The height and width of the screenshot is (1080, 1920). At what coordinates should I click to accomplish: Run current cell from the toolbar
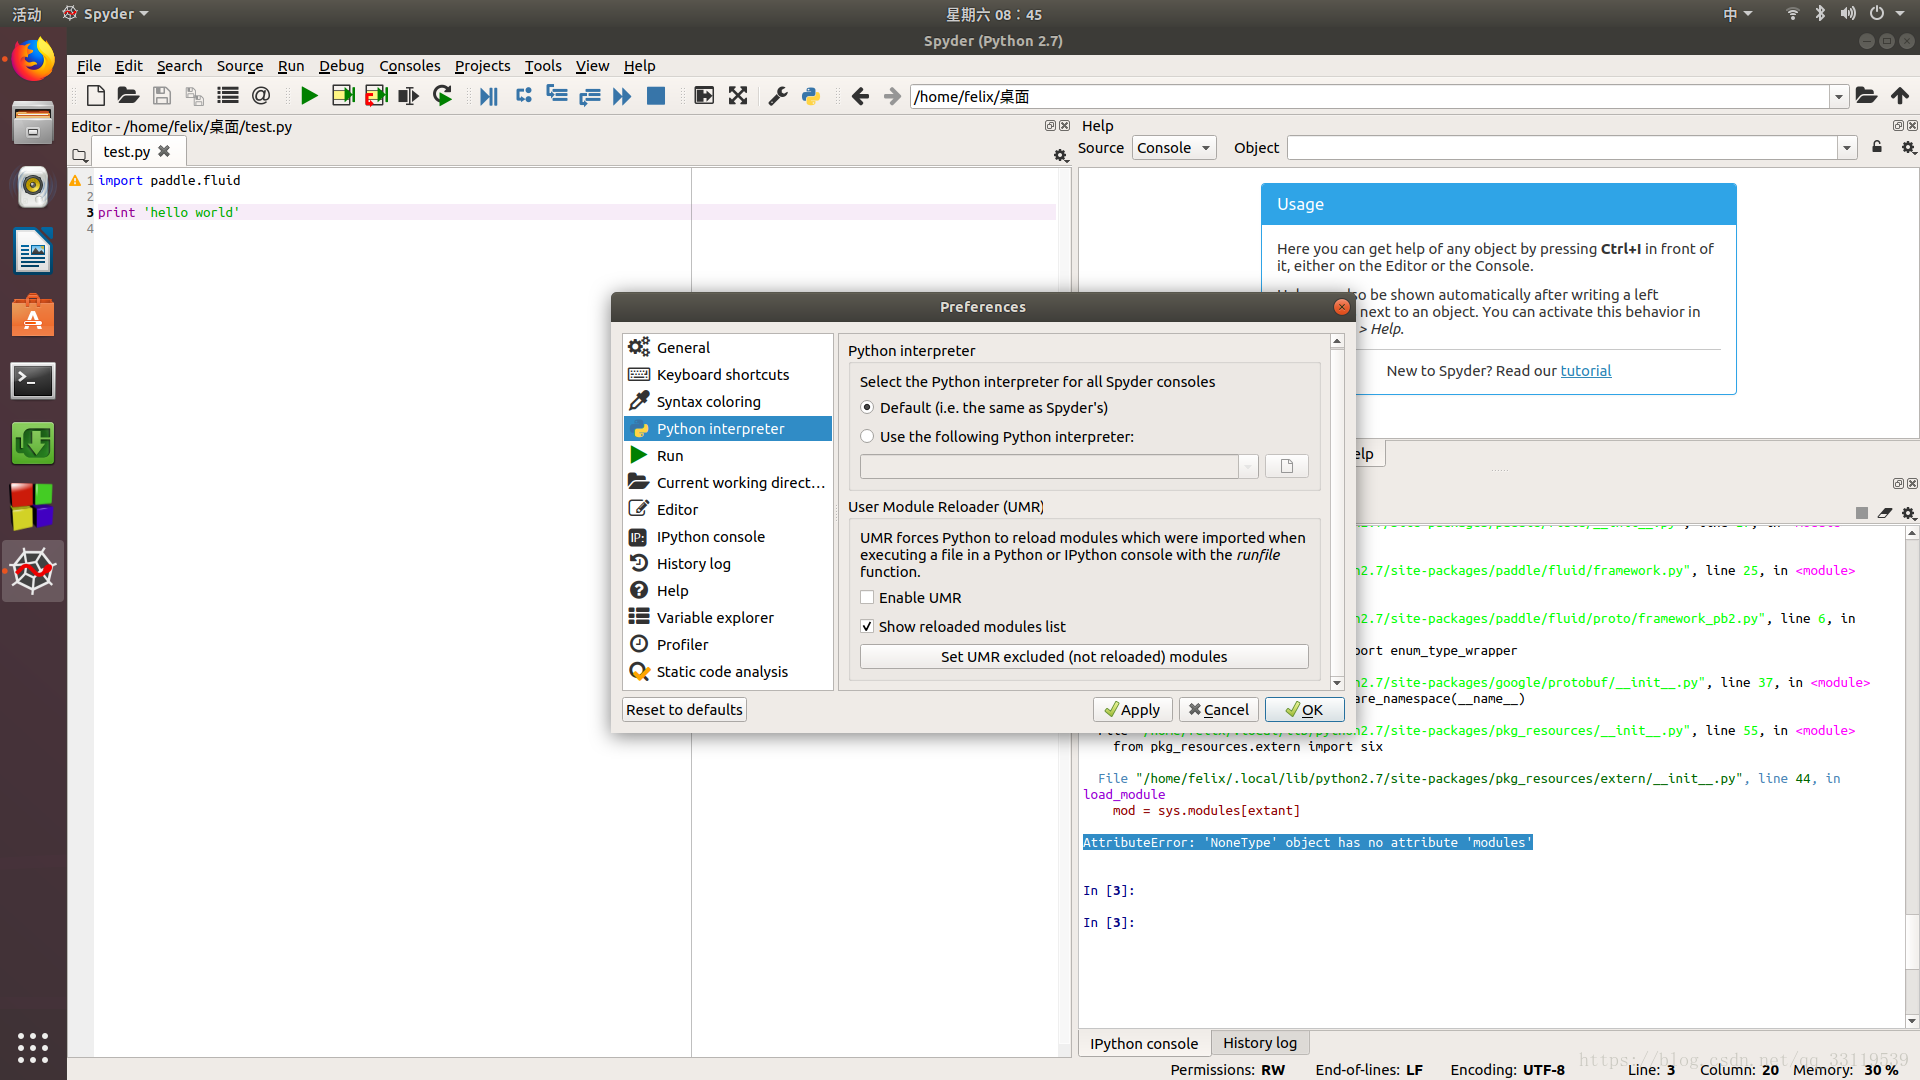pyautogui.click(x=343, y=96)
